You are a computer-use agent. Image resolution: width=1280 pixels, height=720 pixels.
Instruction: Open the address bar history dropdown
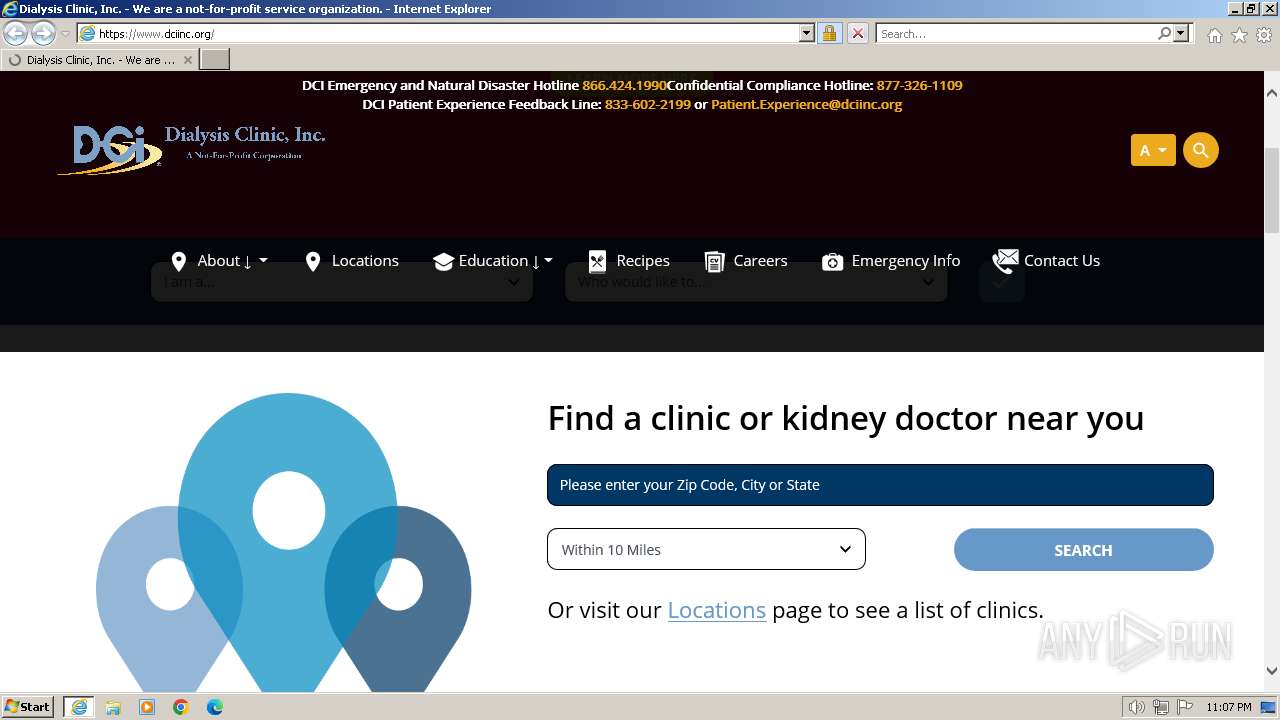(x=807, y=33)
